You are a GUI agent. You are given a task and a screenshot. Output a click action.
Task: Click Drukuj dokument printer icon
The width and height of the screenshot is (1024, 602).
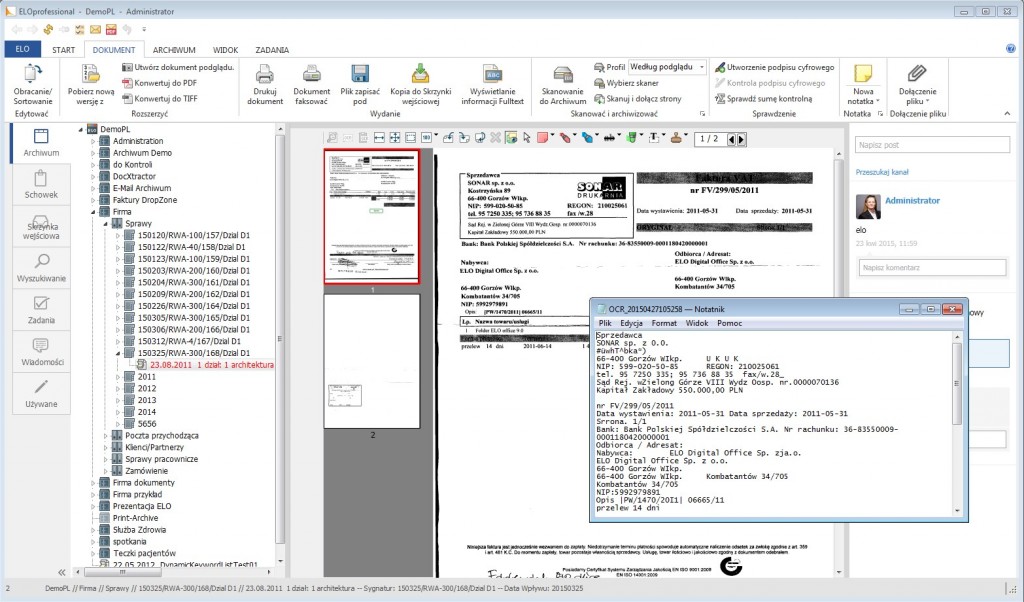[264, 74]
